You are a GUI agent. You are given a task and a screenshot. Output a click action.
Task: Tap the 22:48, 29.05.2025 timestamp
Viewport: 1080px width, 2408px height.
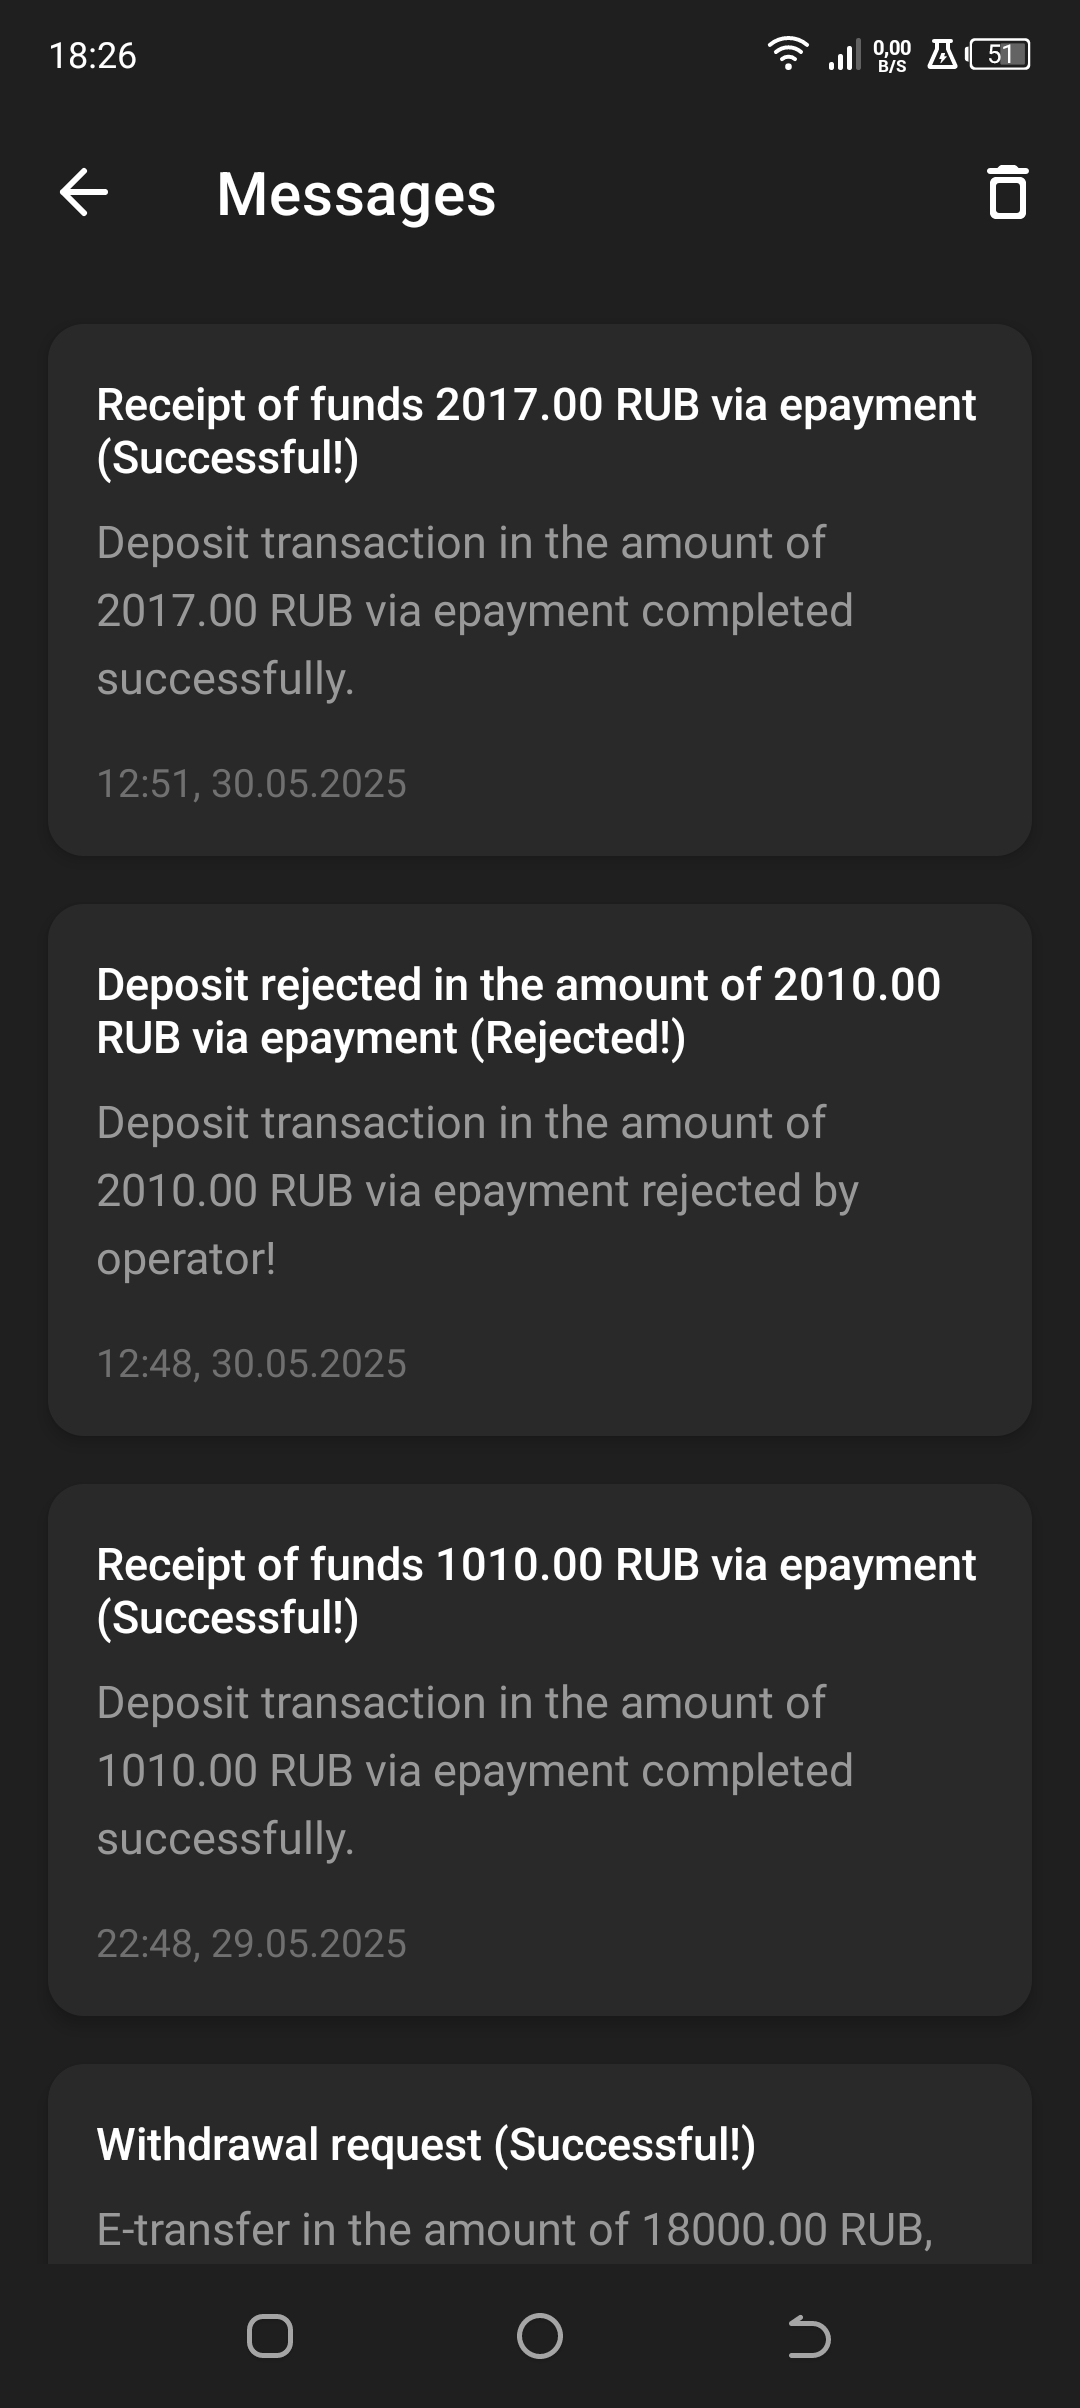[251, 1944]
